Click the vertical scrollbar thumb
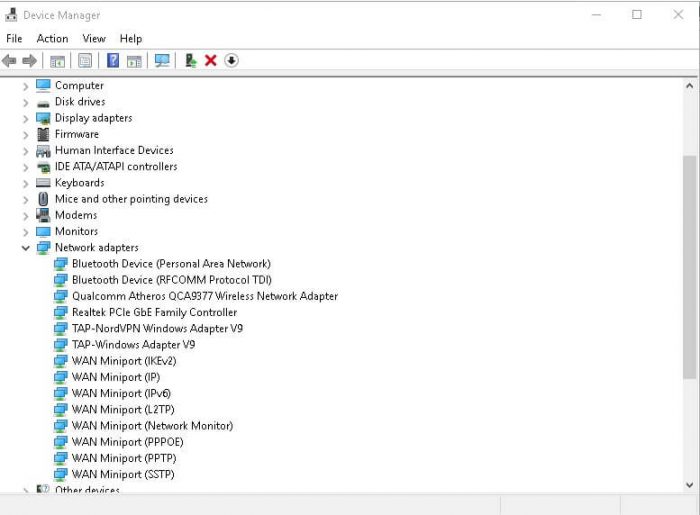 click(690, 267)
